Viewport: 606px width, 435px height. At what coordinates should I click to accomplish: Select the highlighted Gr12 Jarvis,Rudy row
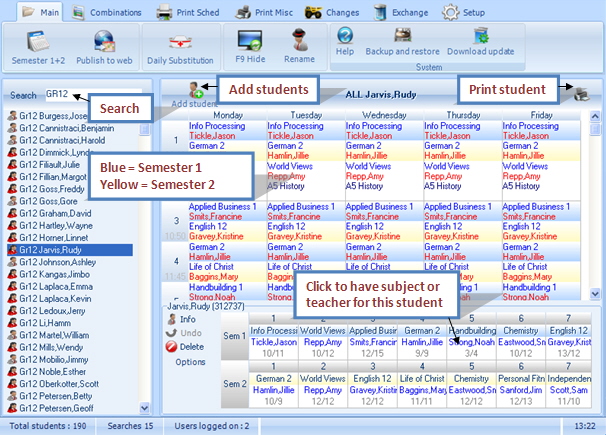(x=70, y=250)
